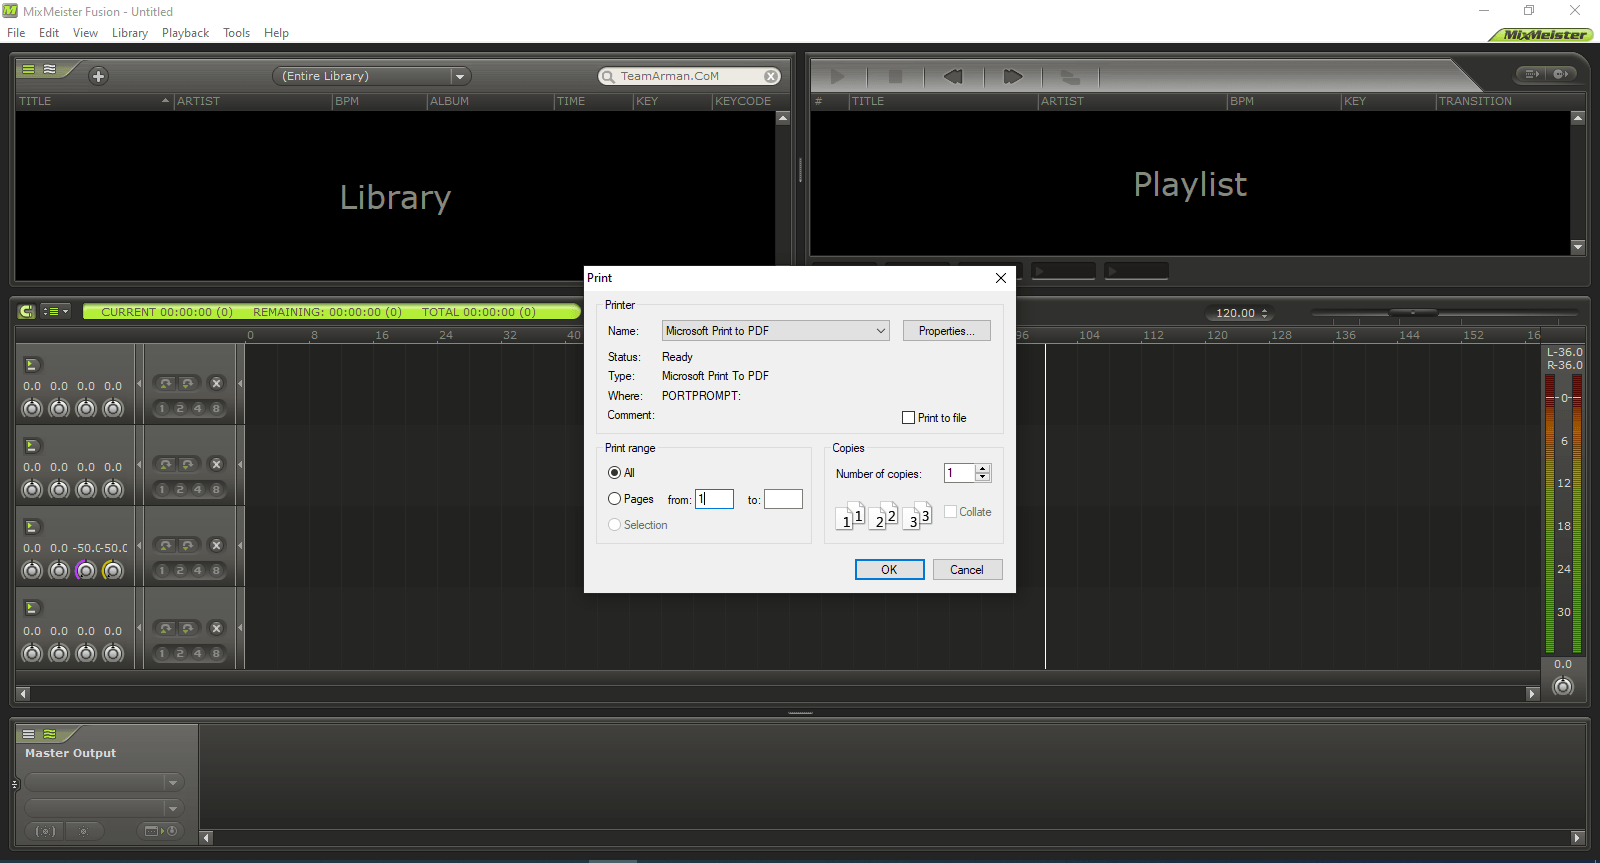Collapse track 4 controls arrow
Viewport: 1600px width, 863px height.
pos(139,628)
